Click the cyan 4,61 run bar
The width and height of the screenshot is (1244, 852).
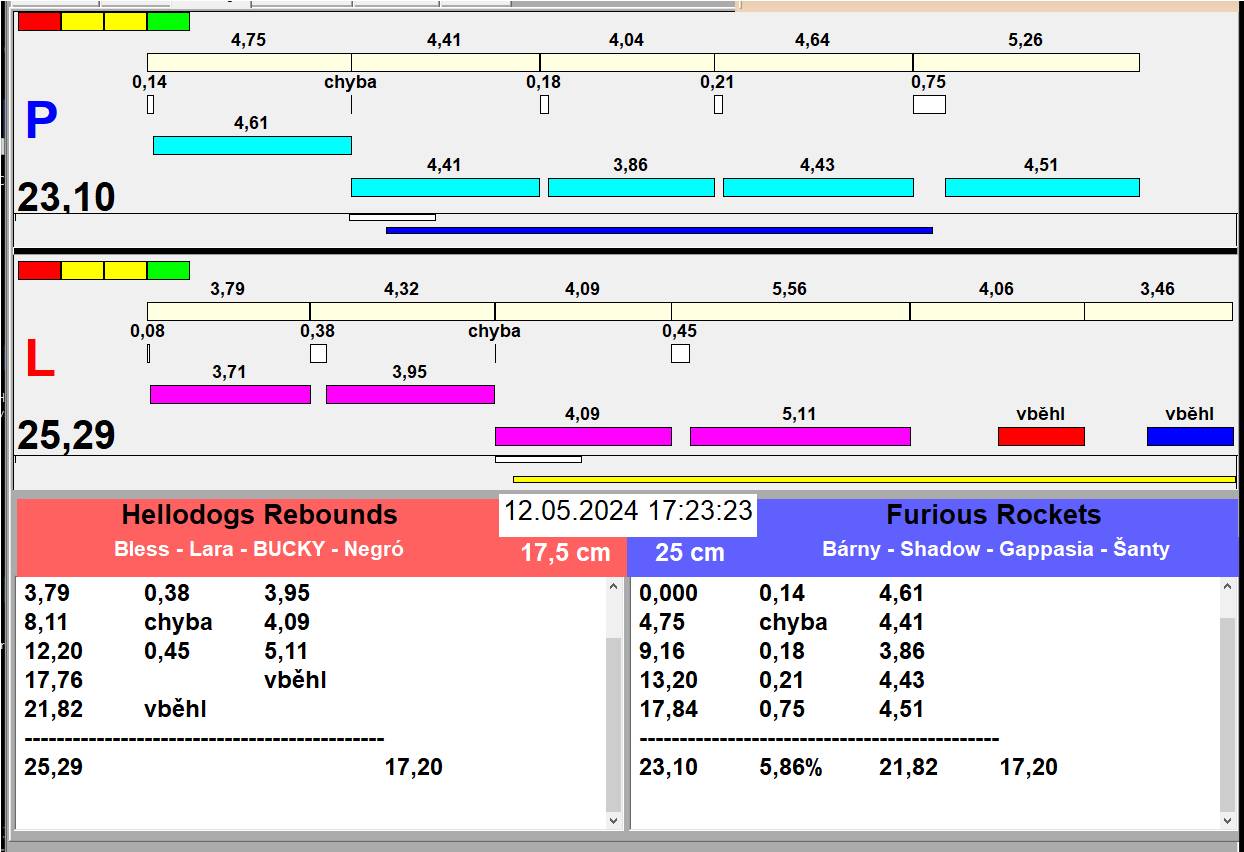(252, 145)
